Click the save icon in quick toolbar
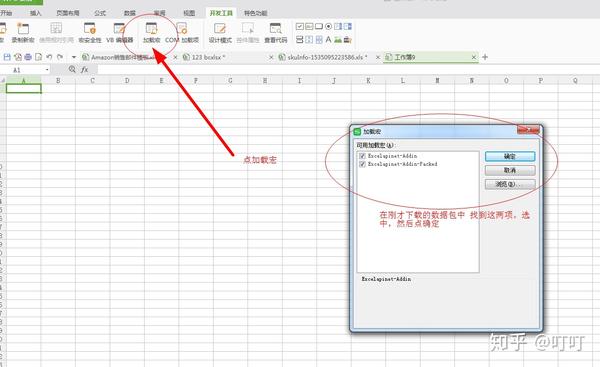 (7, 57)
